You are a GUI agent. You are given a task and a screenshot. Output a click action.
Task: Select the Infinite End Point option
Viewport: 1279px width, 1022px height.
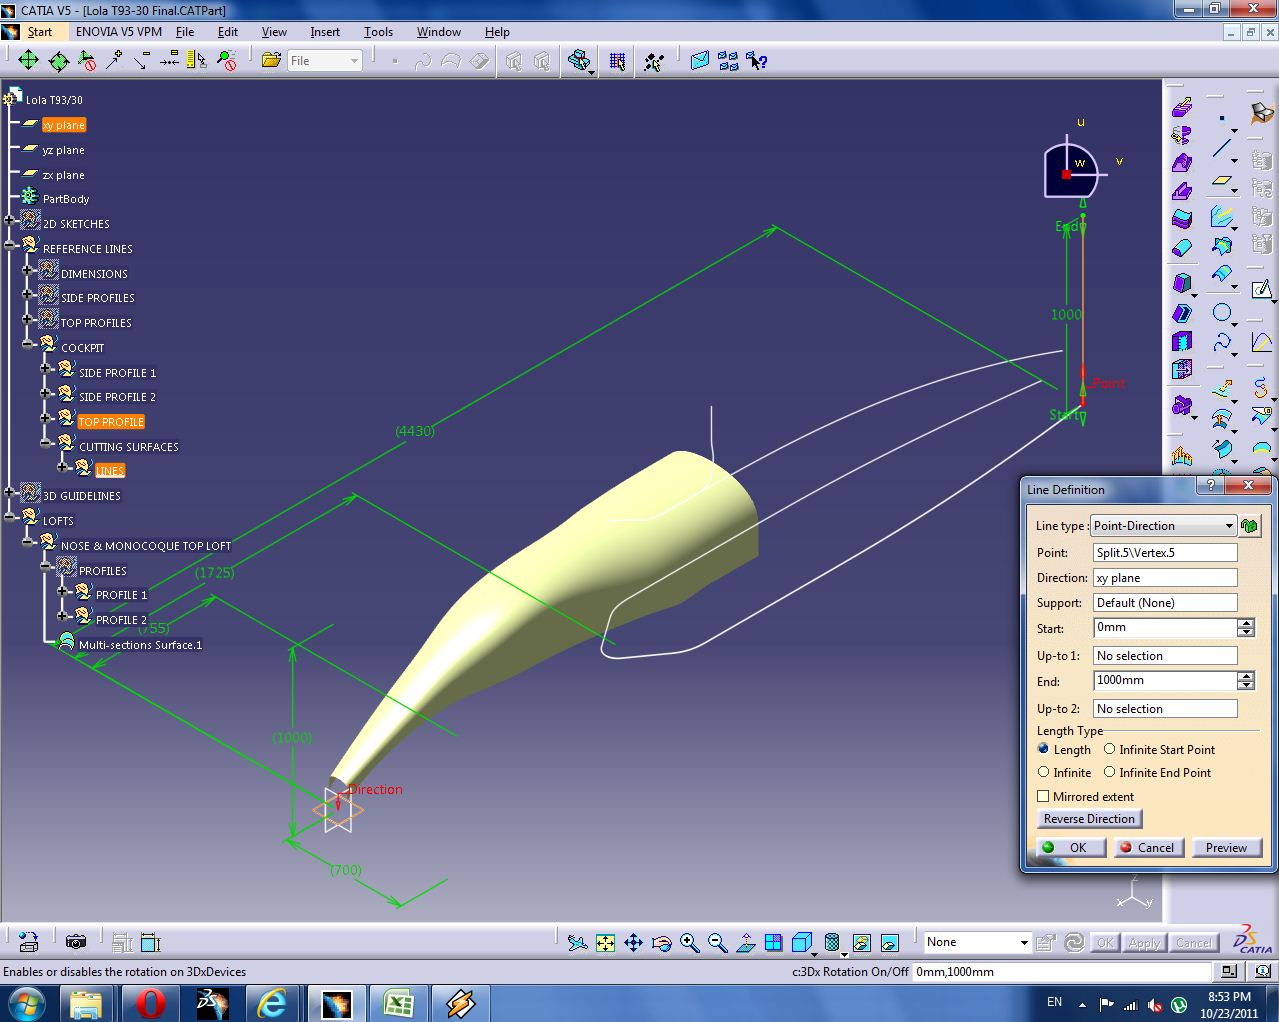click(x=1109, y=772)
